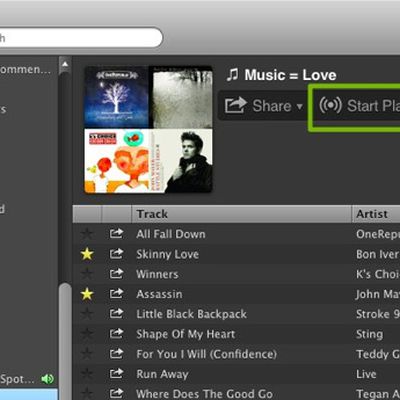Unstar the Assassin track
The width and height of the screenshot is (400, 400).
pos(87,294)
